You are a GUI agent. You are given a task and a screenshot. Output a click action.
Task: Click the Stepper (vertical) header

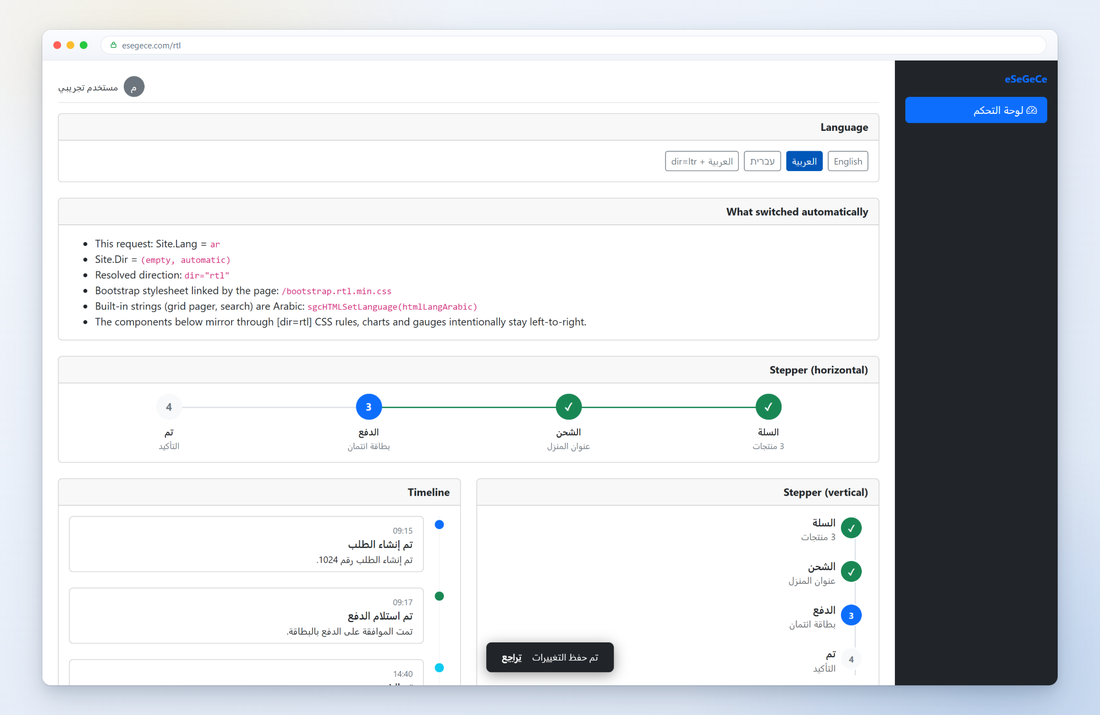(678, 493)
